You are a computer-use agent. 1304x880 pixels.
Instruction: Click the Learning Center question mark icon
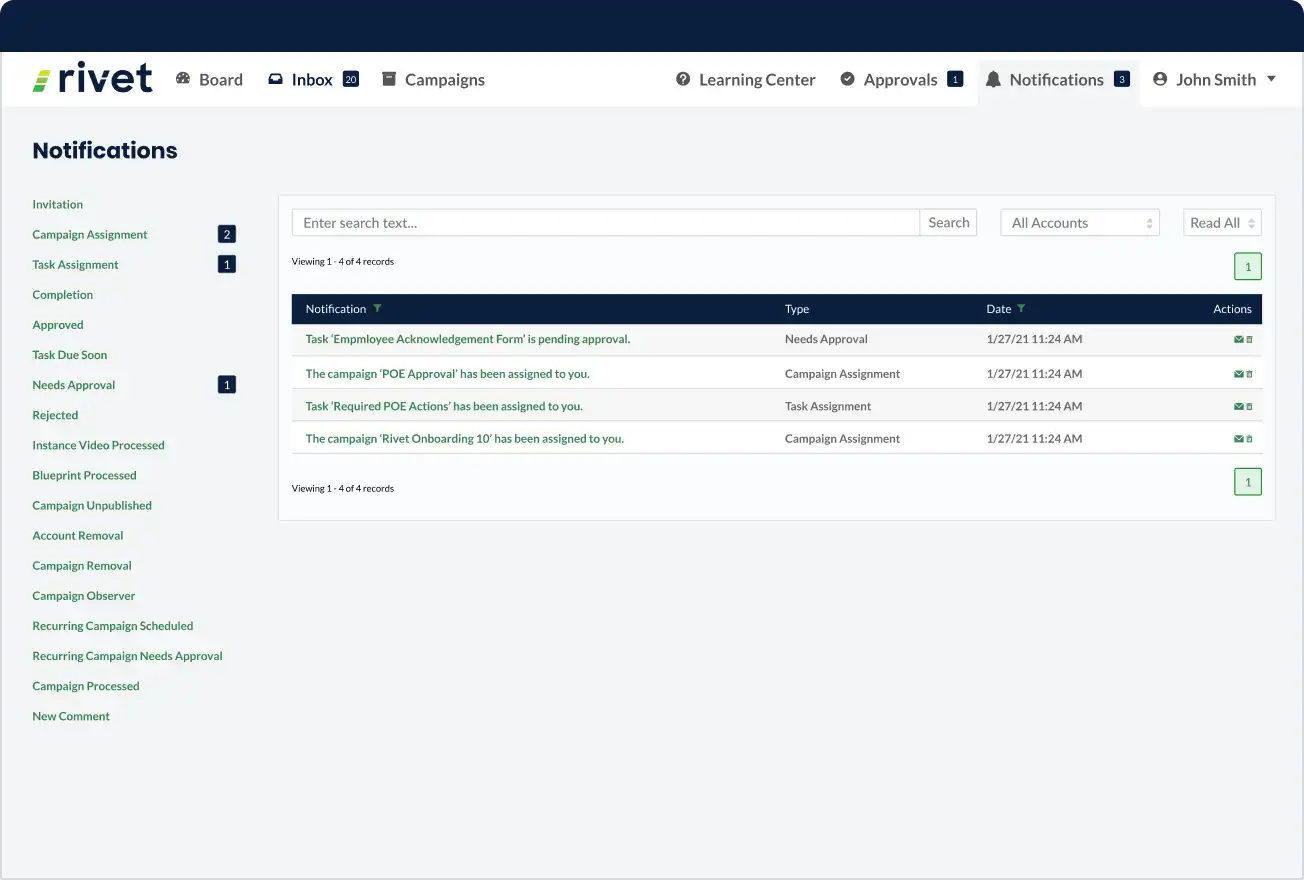pos(684,79)
